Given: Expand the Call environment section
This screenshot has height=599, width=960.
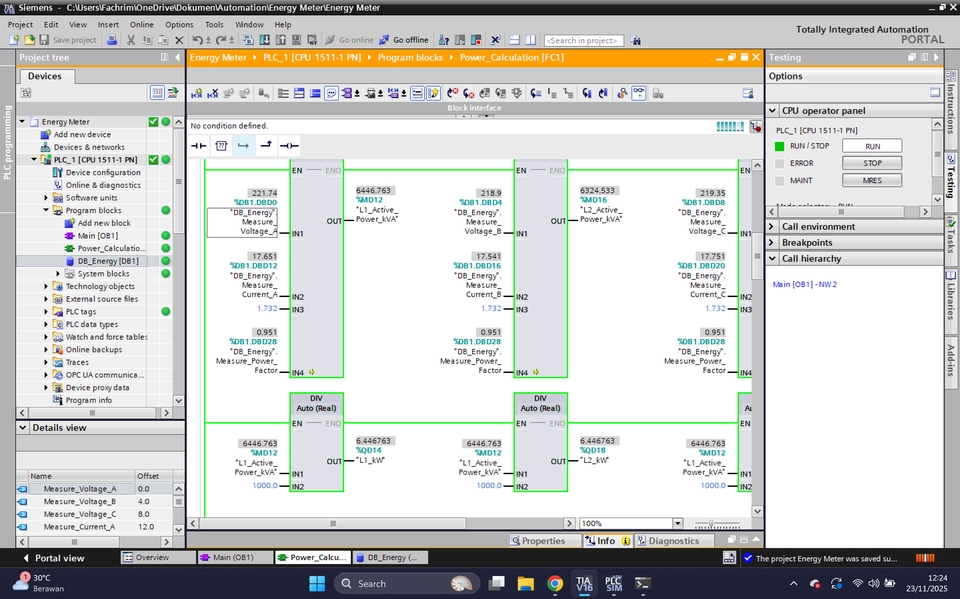Looking at the screenshot, I should tap(772, 226).
